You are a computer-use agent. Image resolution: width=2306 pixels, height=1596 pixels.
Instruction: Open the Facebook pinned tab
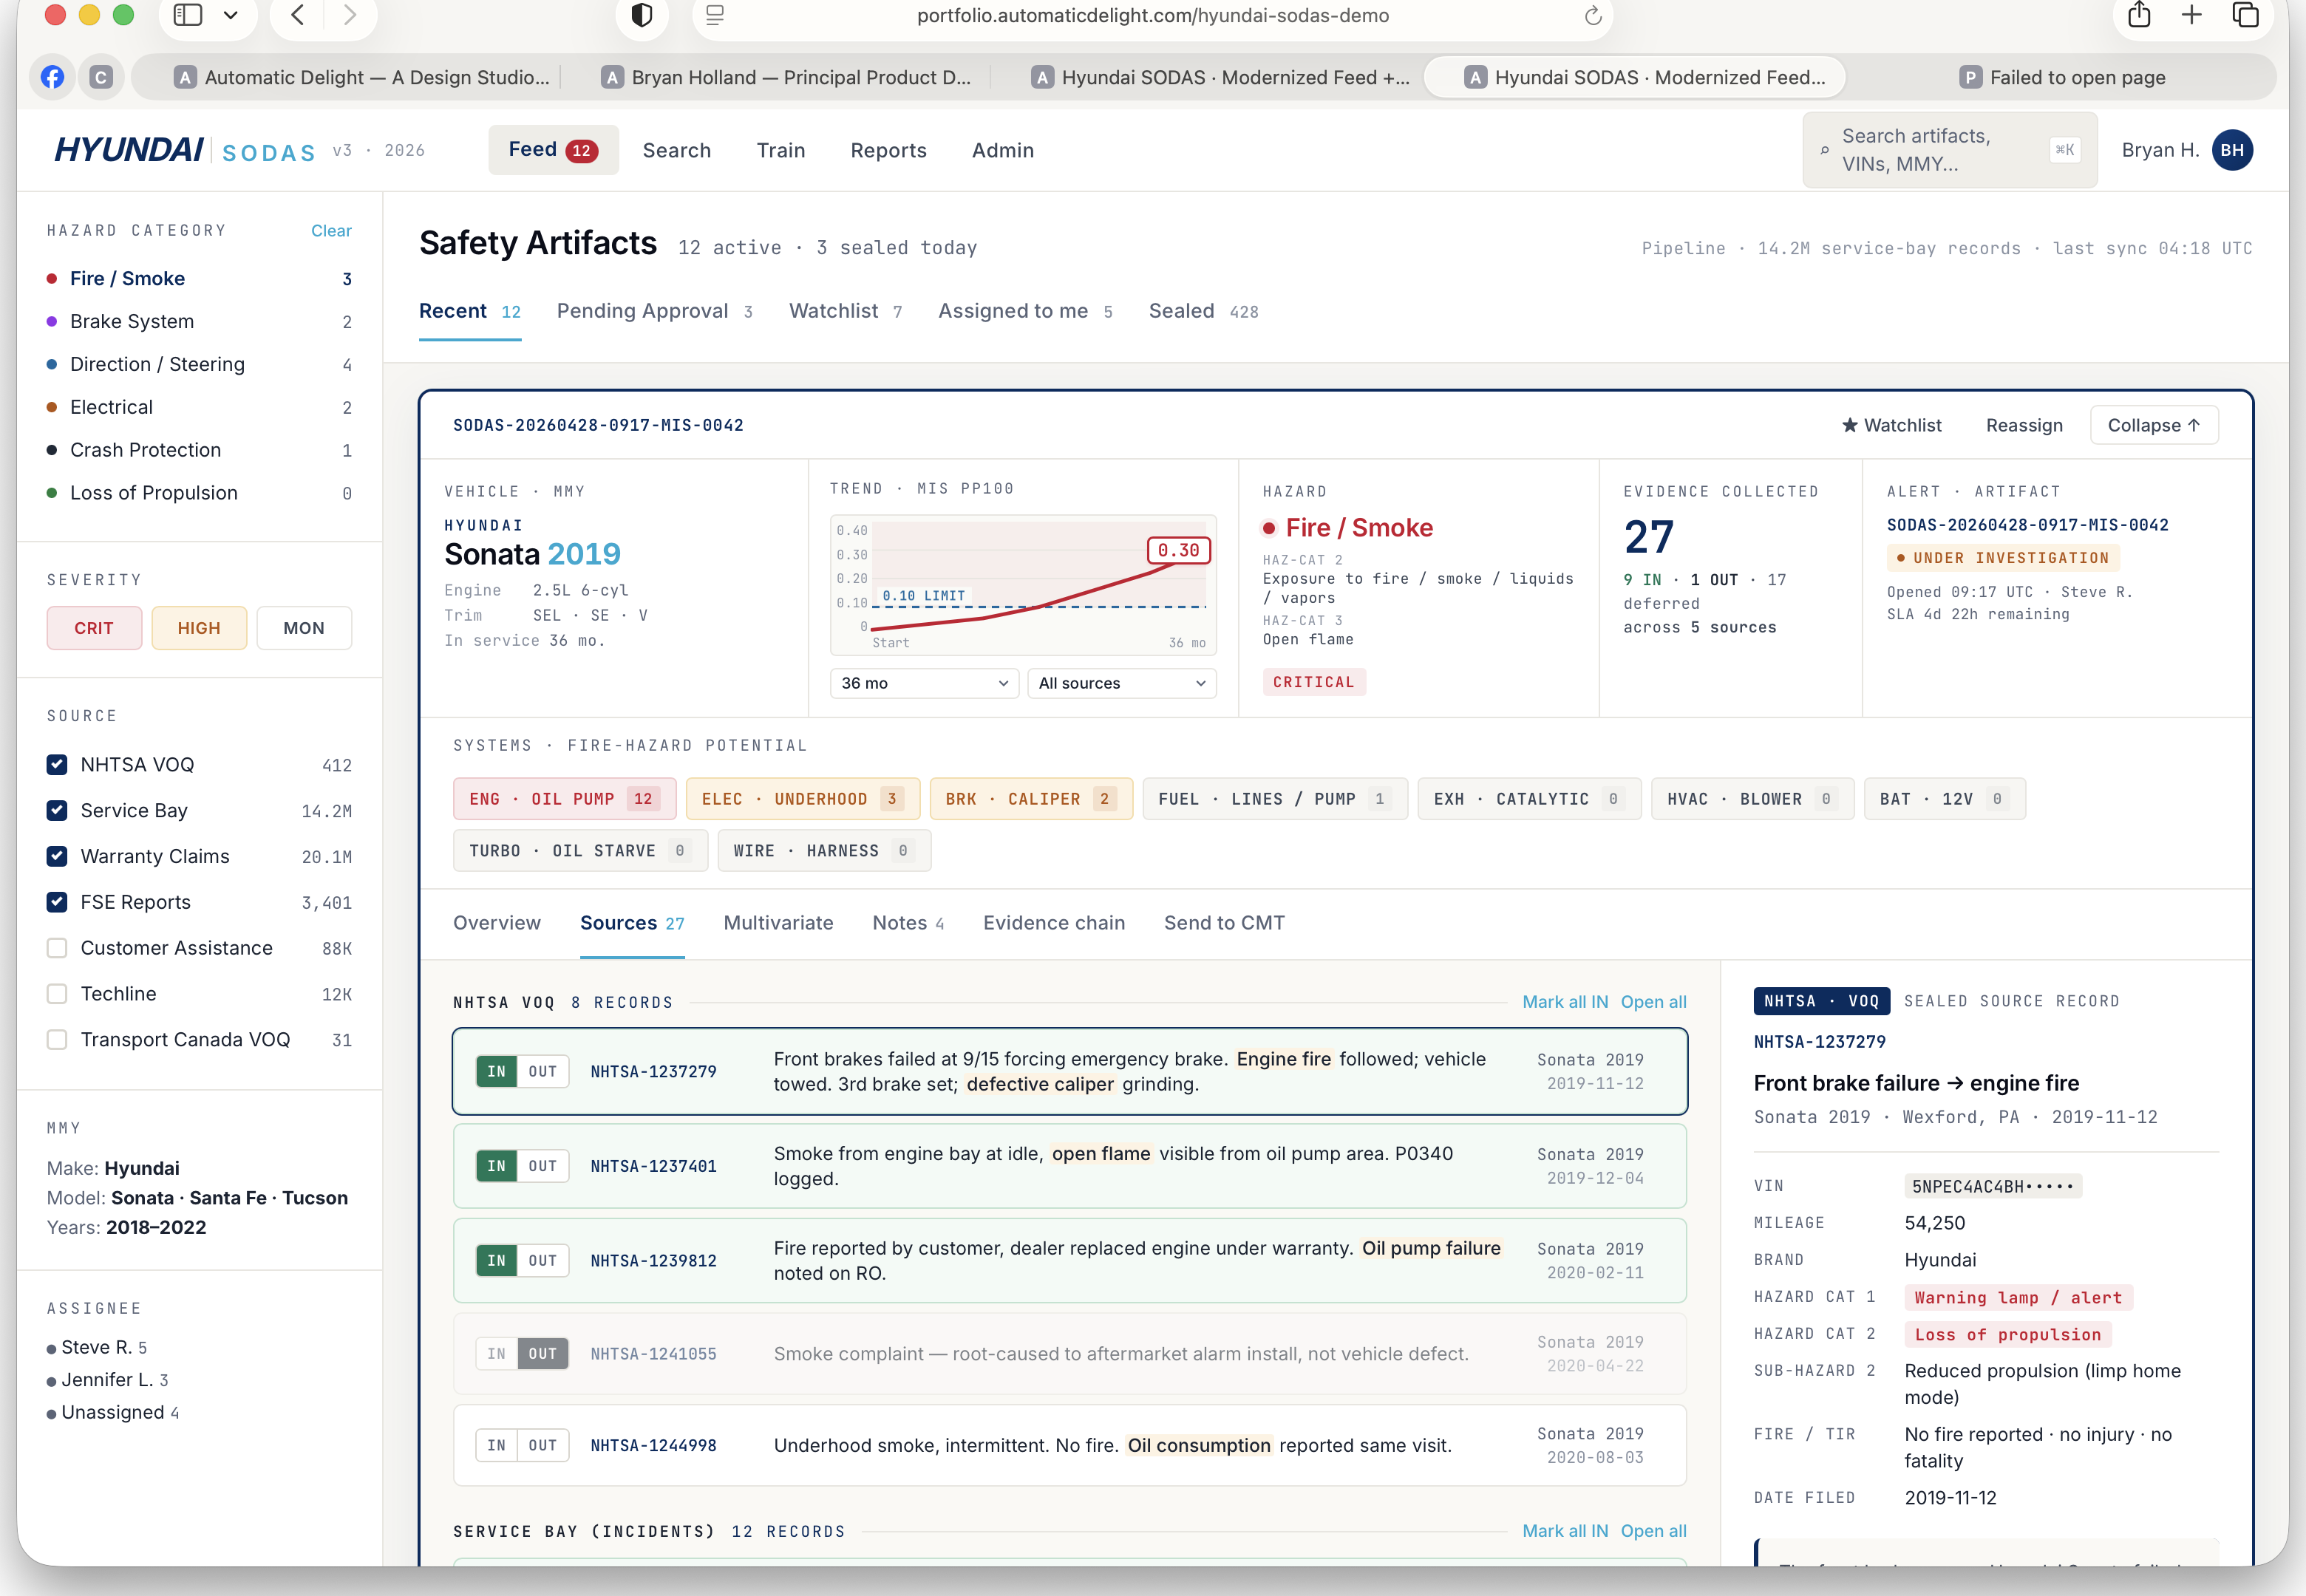52,77
